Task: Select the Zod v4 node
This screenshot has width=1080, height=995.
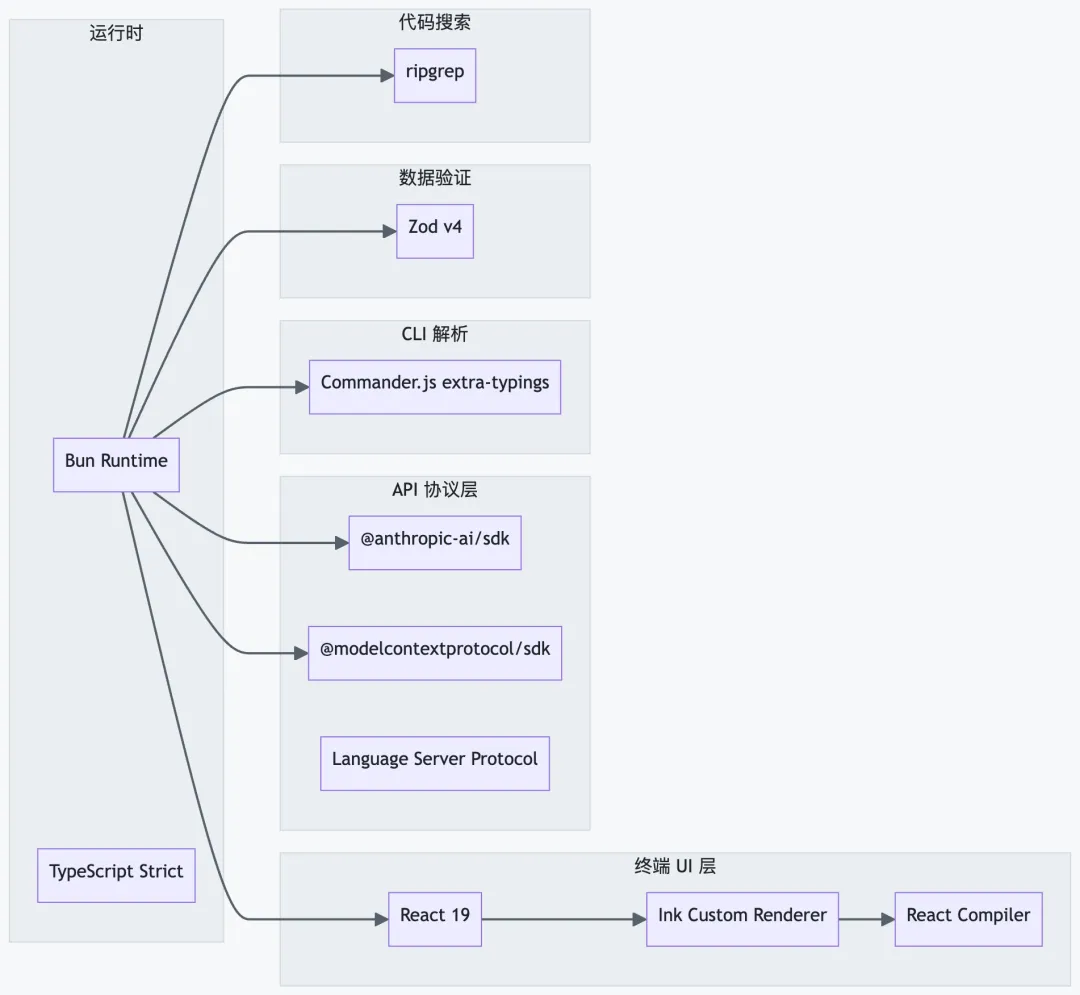Action: (435, 231)
